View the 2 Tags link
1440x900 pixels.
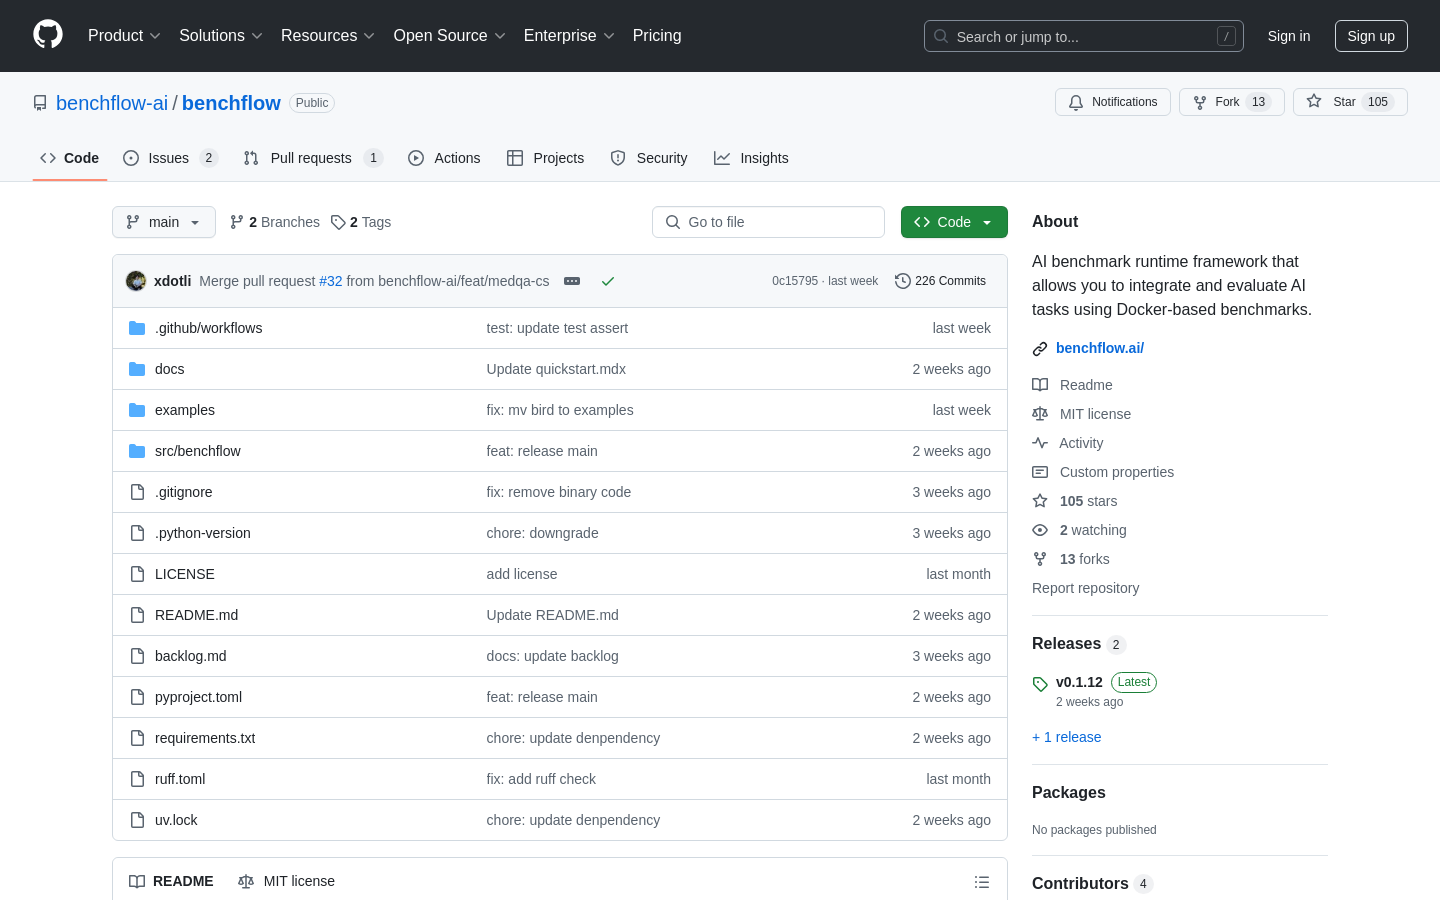coord(361,222)
